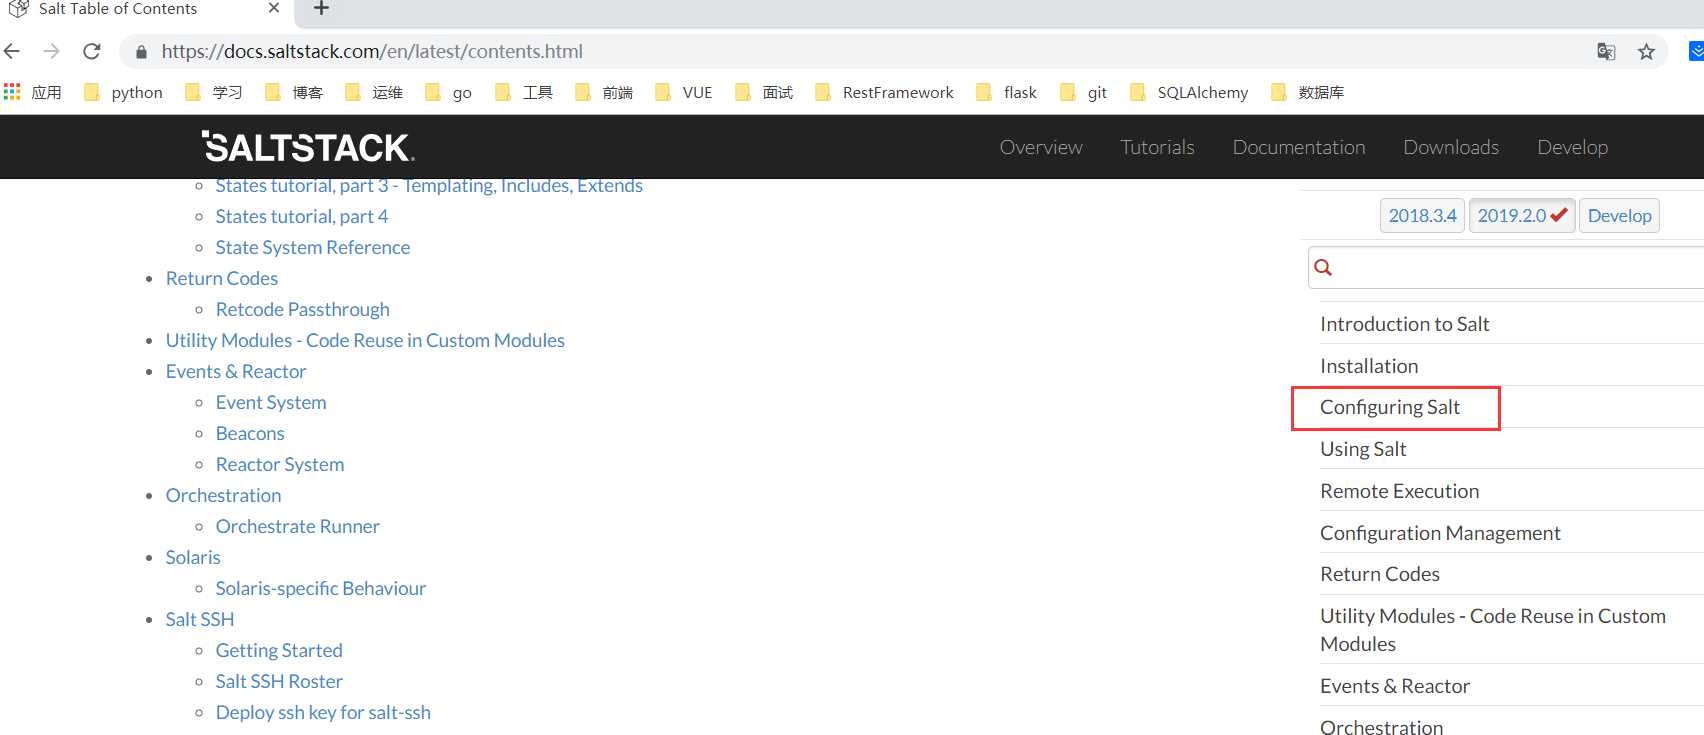Viewport: 1704px width, 735px height.
Task: Open Utility Modules entry in sidebar
Action: pos(1493,630)
